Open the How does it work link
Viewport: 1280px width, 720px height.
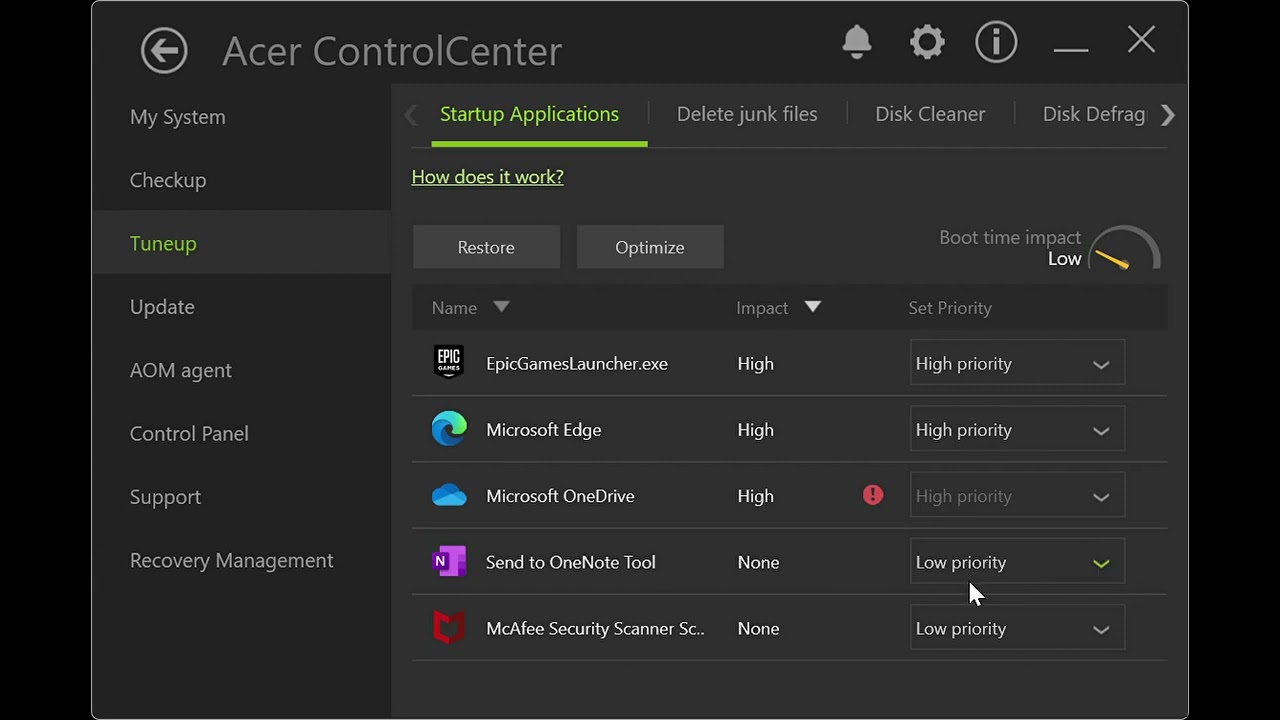pos(487,177)
